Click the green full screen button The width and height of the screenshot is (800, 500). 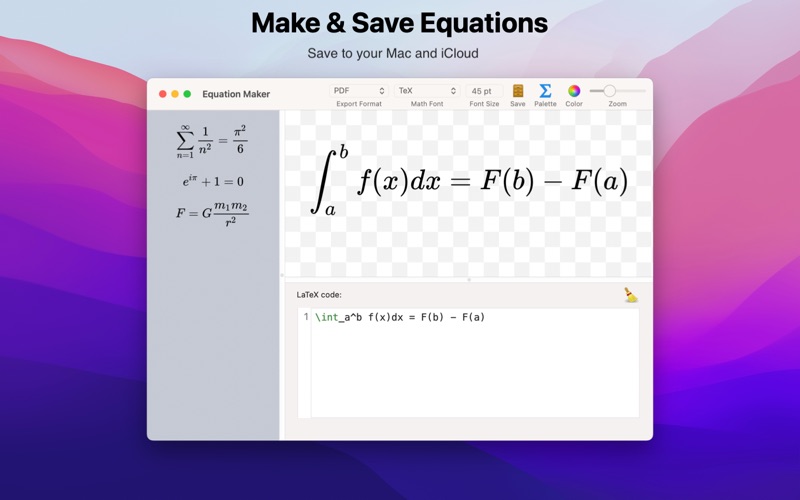(x=187, y=94)
